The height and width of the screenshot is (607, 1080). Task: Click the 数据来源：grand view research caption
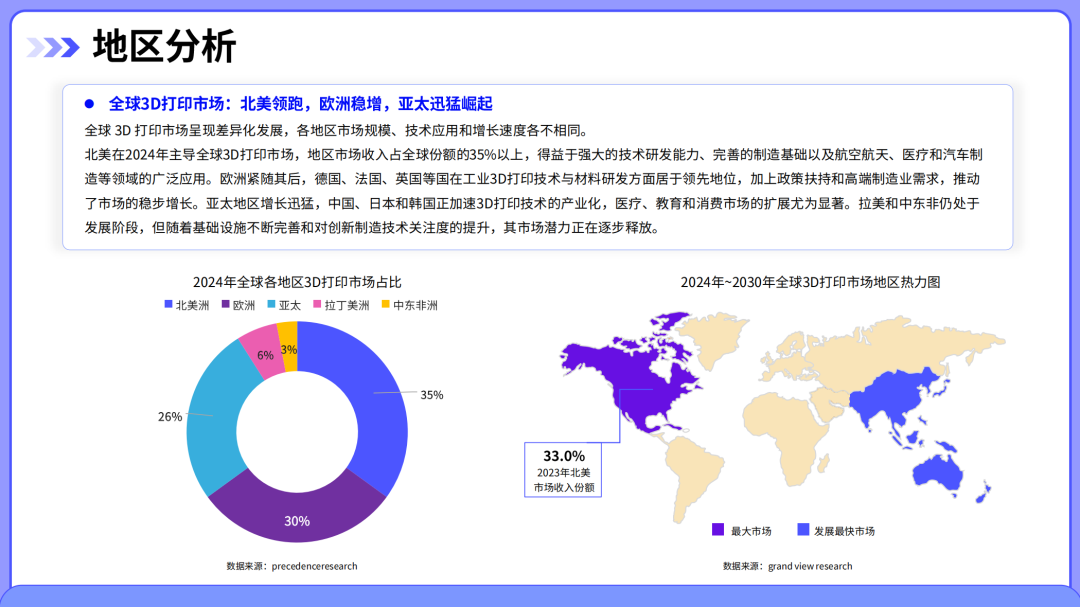click(x=787, y=566)
